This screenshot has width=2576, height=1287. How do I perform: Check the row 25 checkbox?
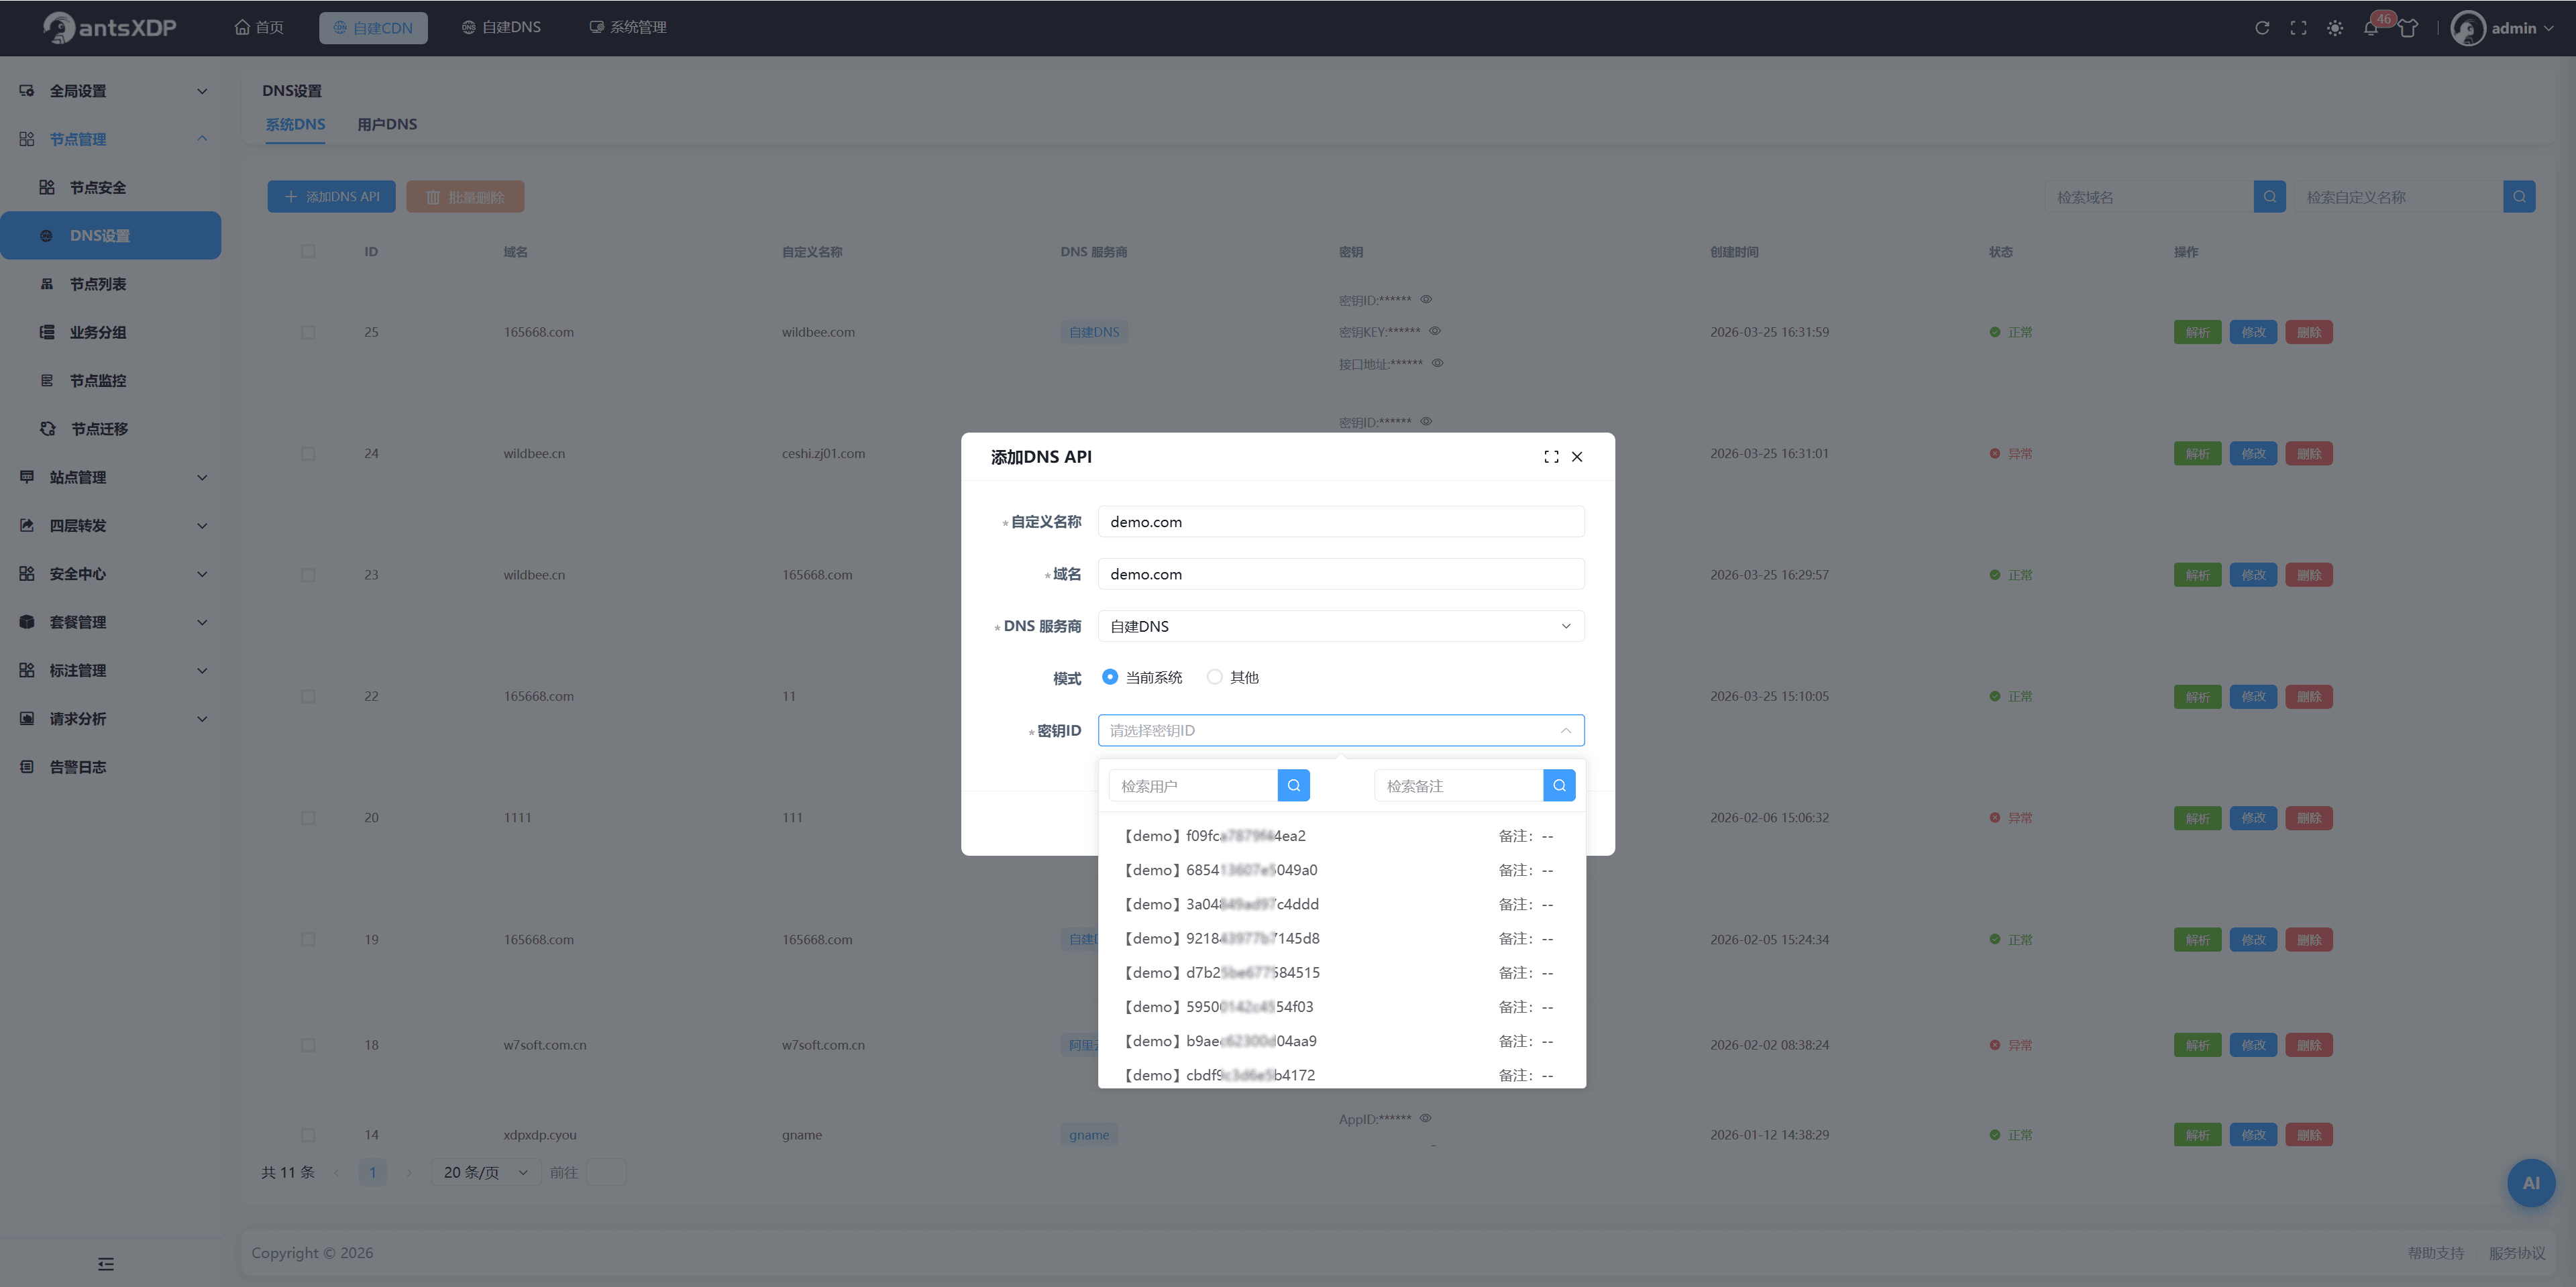point(308,332)
